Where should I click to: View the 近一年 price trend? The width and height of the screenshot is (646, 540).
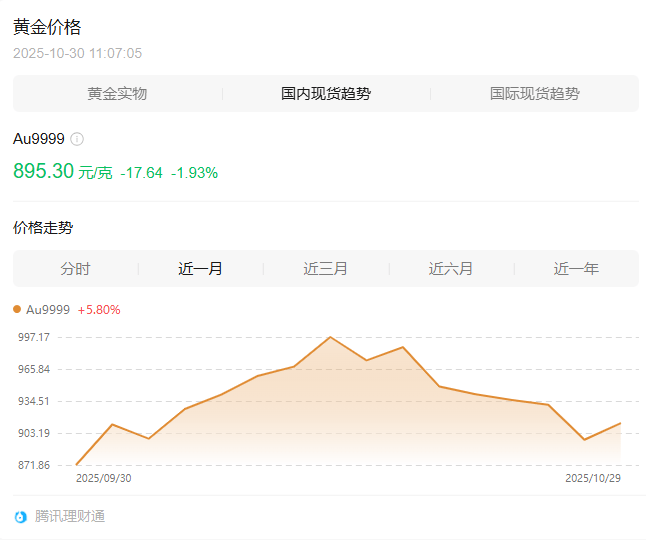576,269
